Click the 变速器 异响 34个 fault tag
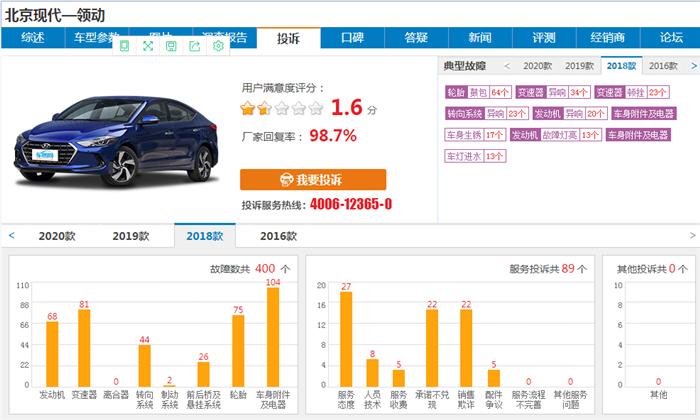The image size is (700, 420). [553, 92]
